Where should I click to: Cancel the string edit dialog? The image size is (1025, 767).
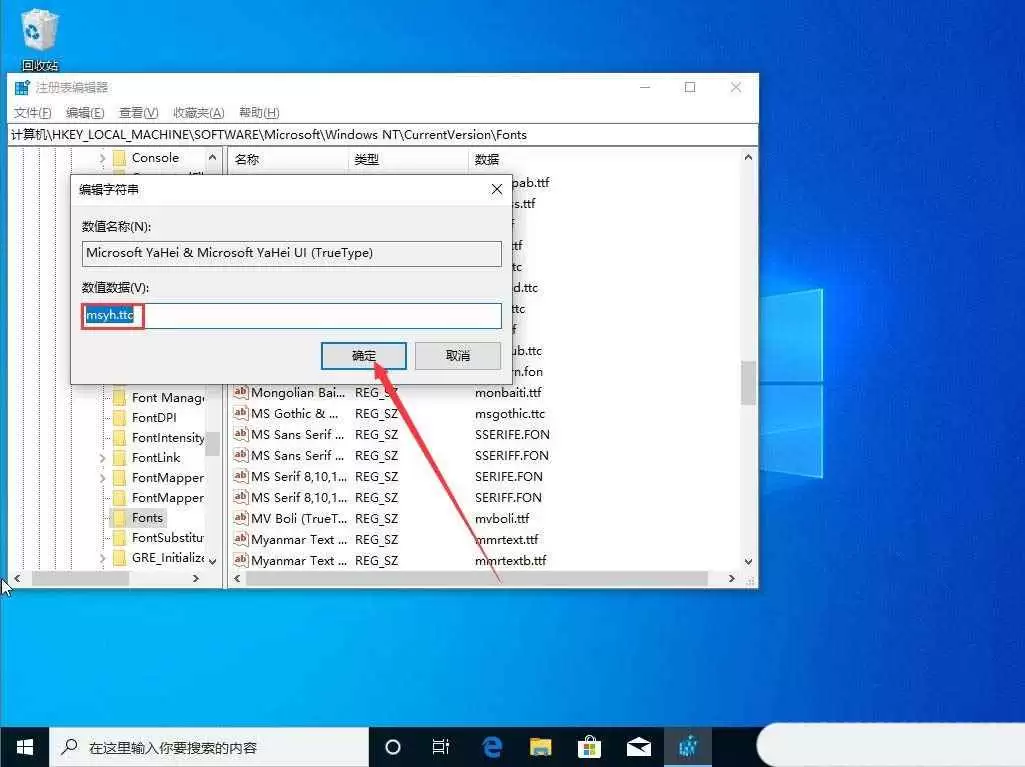(457, 355)
